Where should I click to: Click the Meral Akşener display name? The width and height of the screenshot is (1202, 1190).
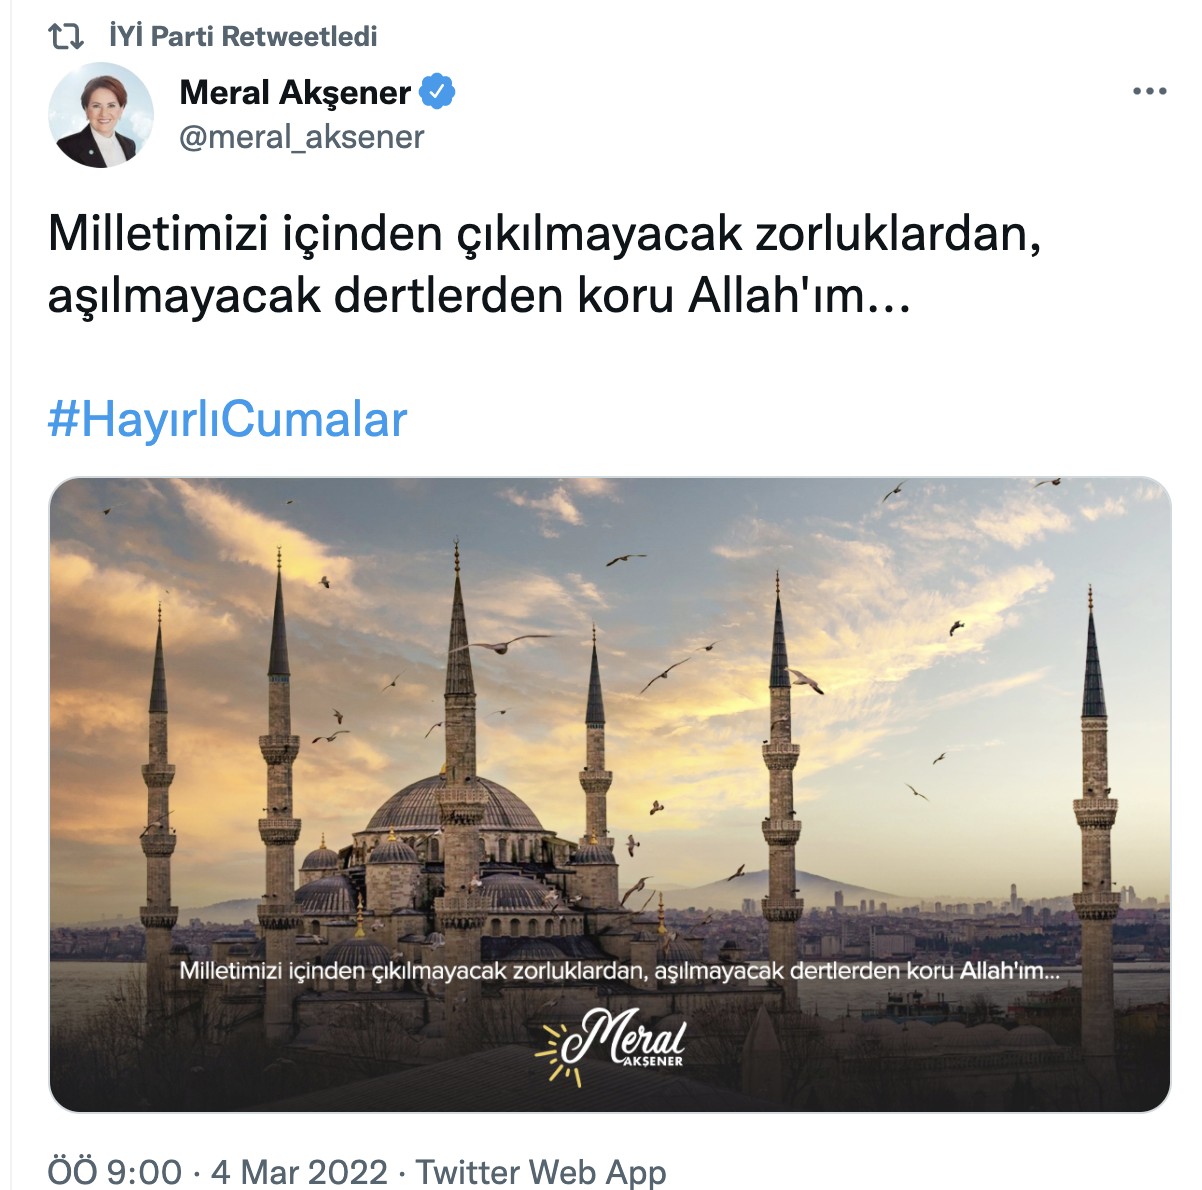click(x=295, y=92)
